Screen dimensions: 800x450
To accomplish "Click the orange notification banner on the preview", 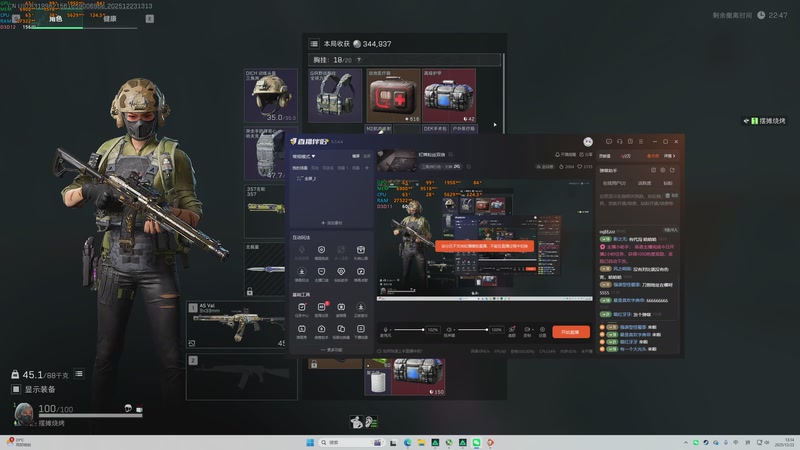I will click(485, 246).
